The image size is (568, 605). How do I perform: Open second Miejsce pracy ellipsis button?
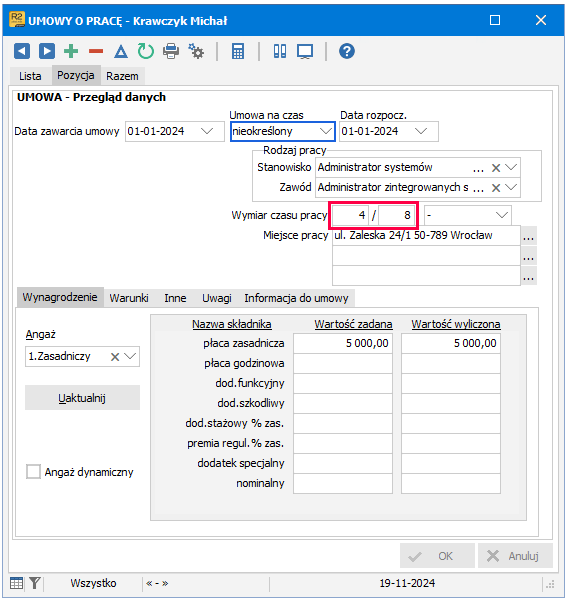pyautogui.click(x=528, y=256)
